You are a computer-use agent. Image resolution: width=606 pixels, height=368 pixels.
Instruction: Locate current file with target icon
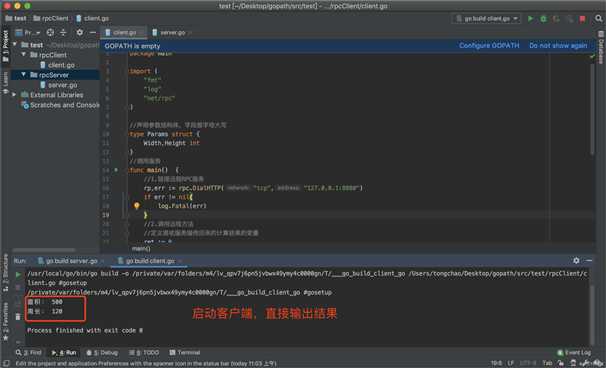(x=50, y=32)
